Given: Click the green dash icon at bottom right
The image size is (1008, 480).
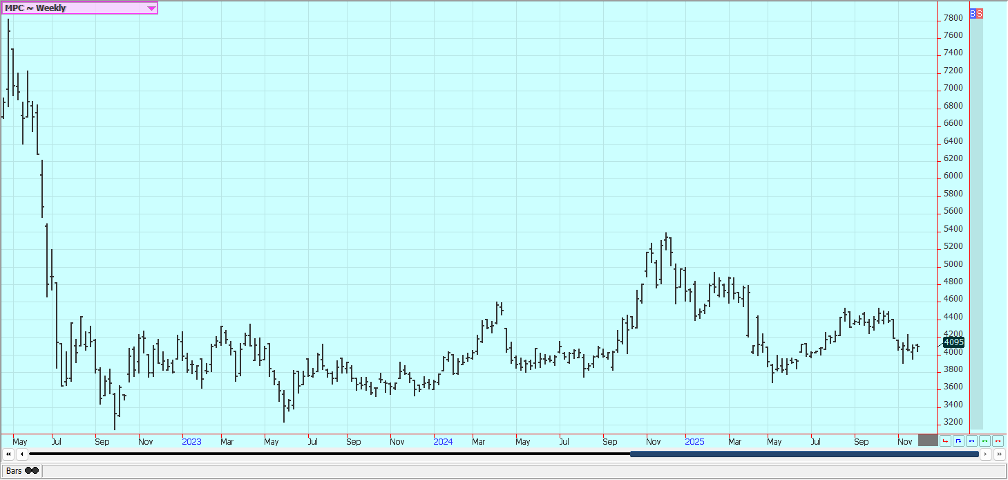Looking at the screenshot, I should pos(984,440).
